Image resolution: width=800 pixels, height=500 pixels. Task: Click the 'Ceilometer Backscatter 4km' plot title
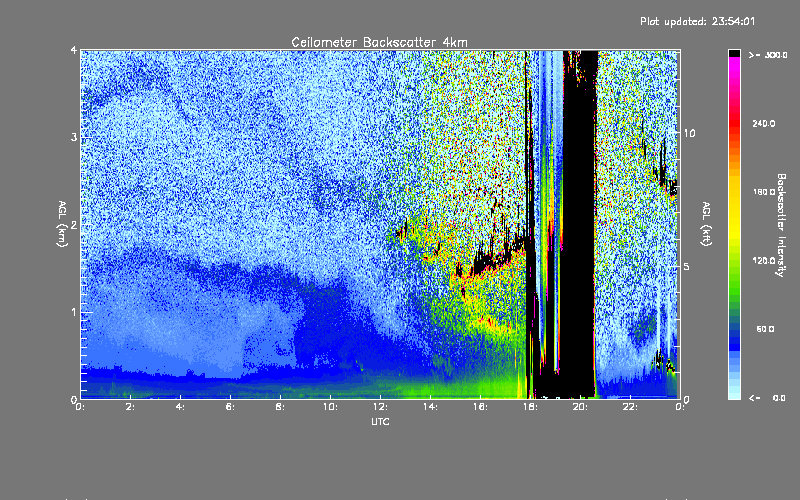[379, 42]
